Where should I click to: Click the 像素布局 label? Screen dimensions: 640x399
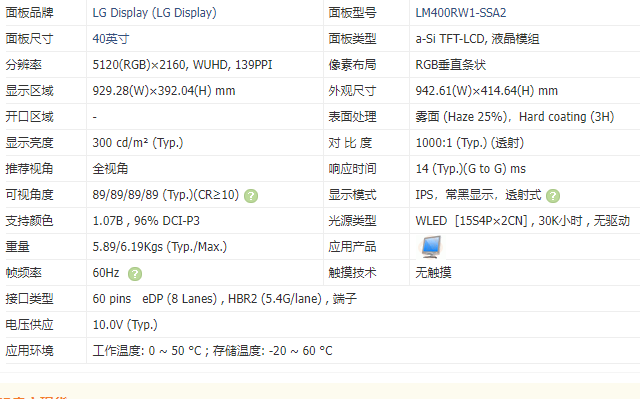352,65
